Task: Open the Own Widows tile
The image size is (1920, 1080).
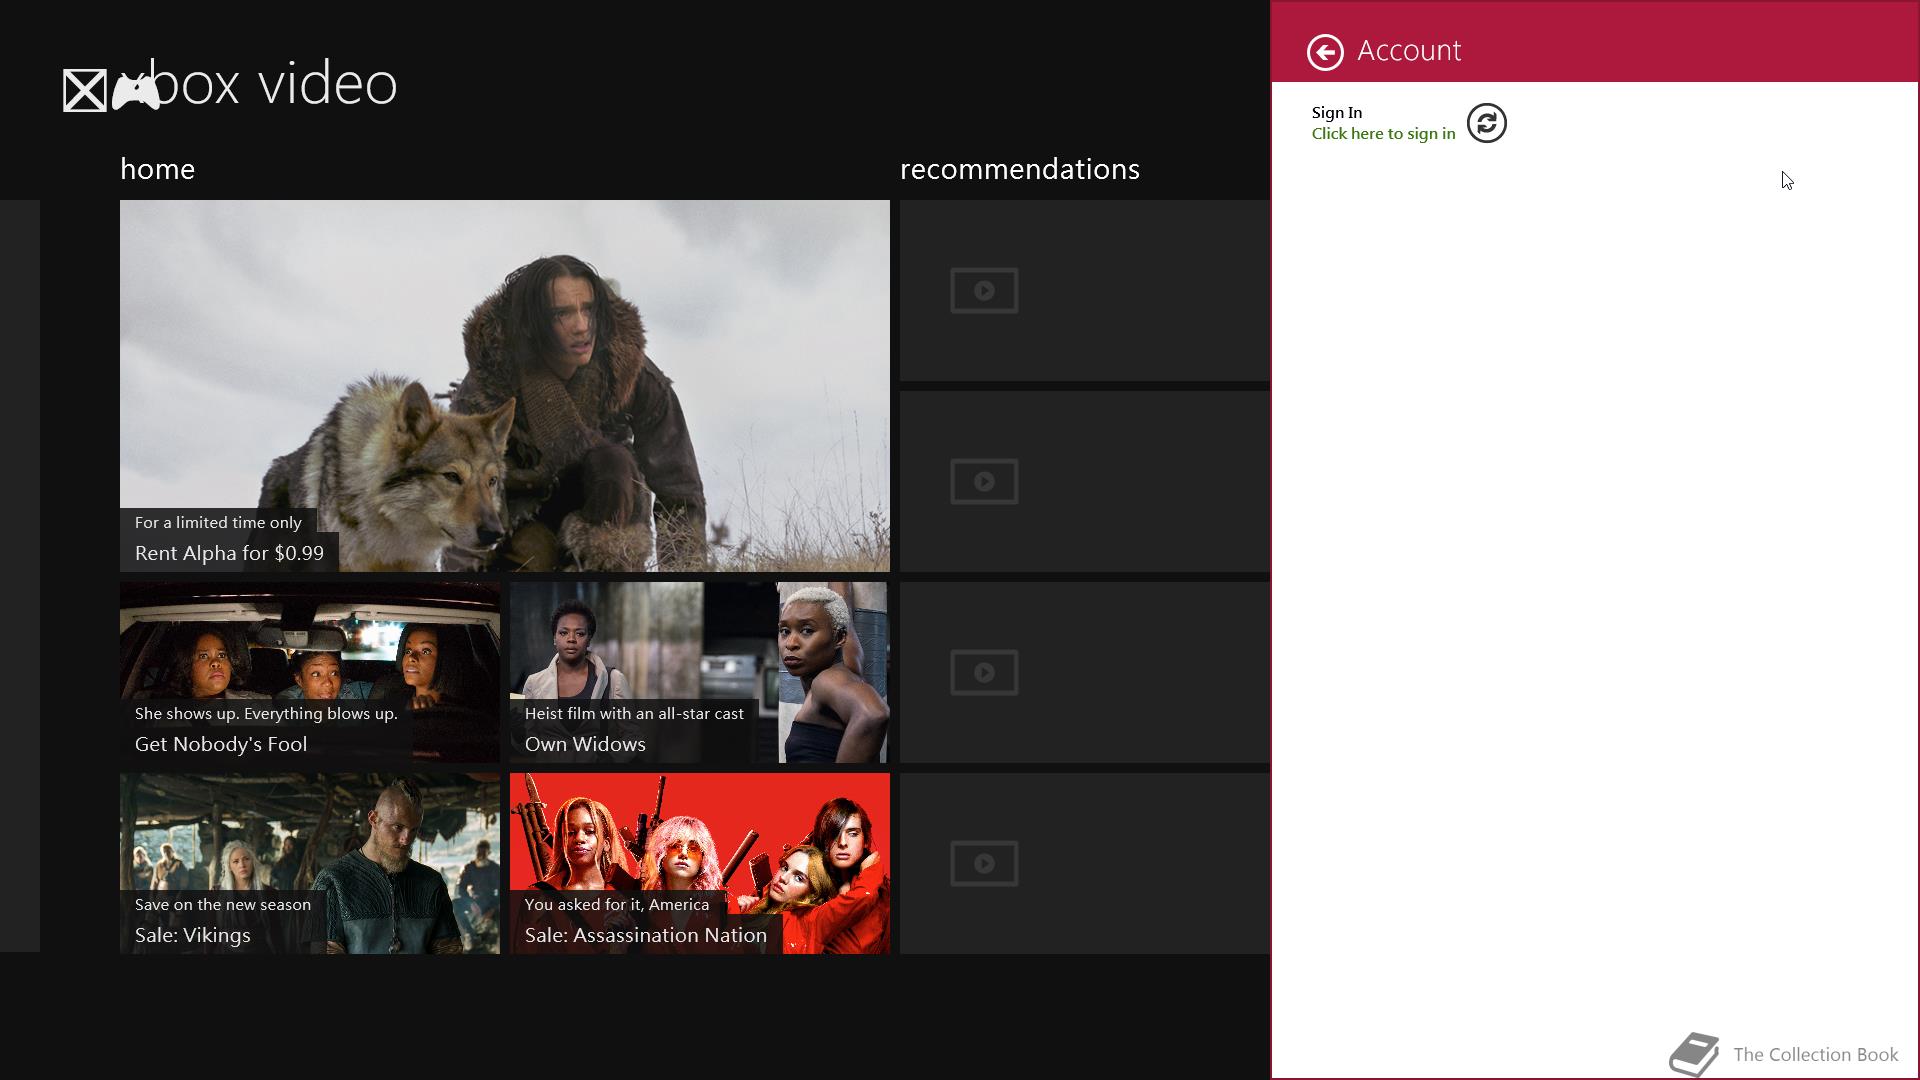Action: pyautogui.click(x=700, y=673)
